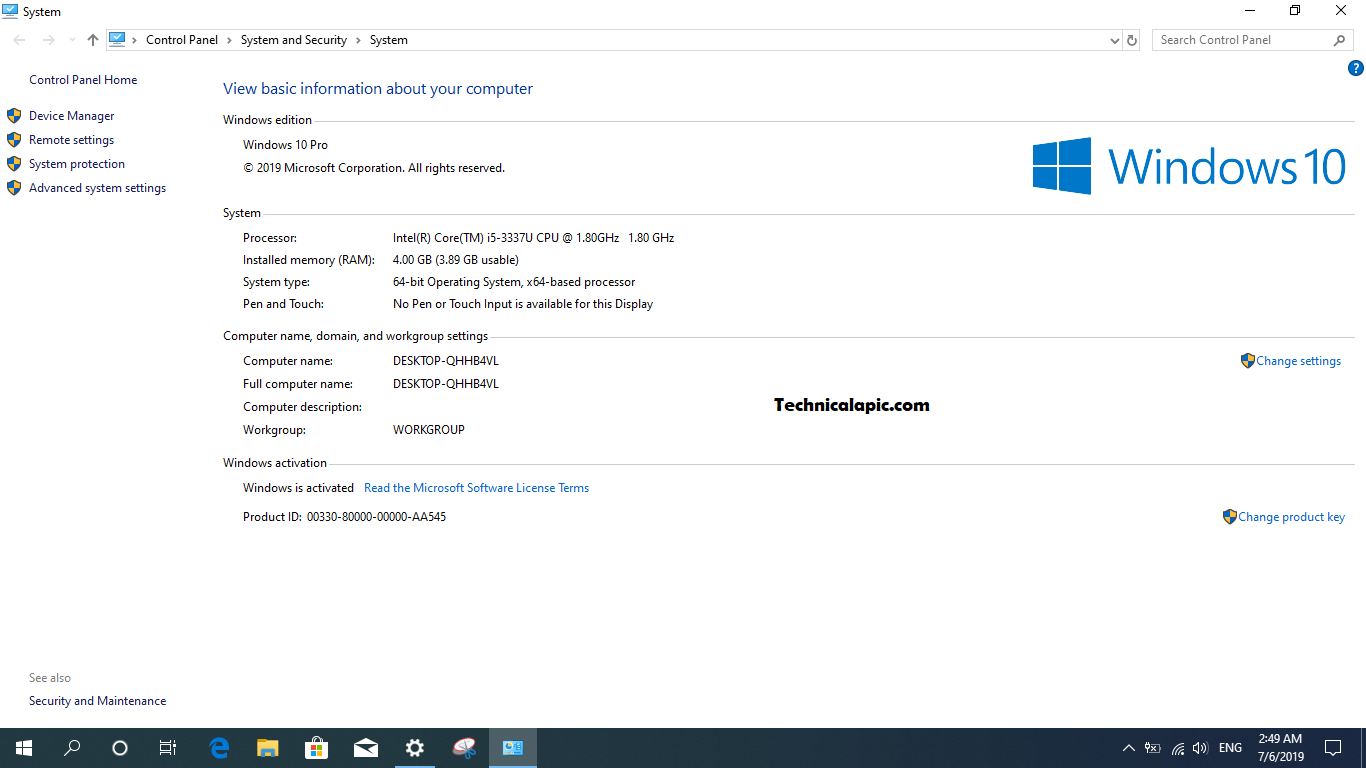
Task: Click the System breadcrumb item
Action: (389, 40)
